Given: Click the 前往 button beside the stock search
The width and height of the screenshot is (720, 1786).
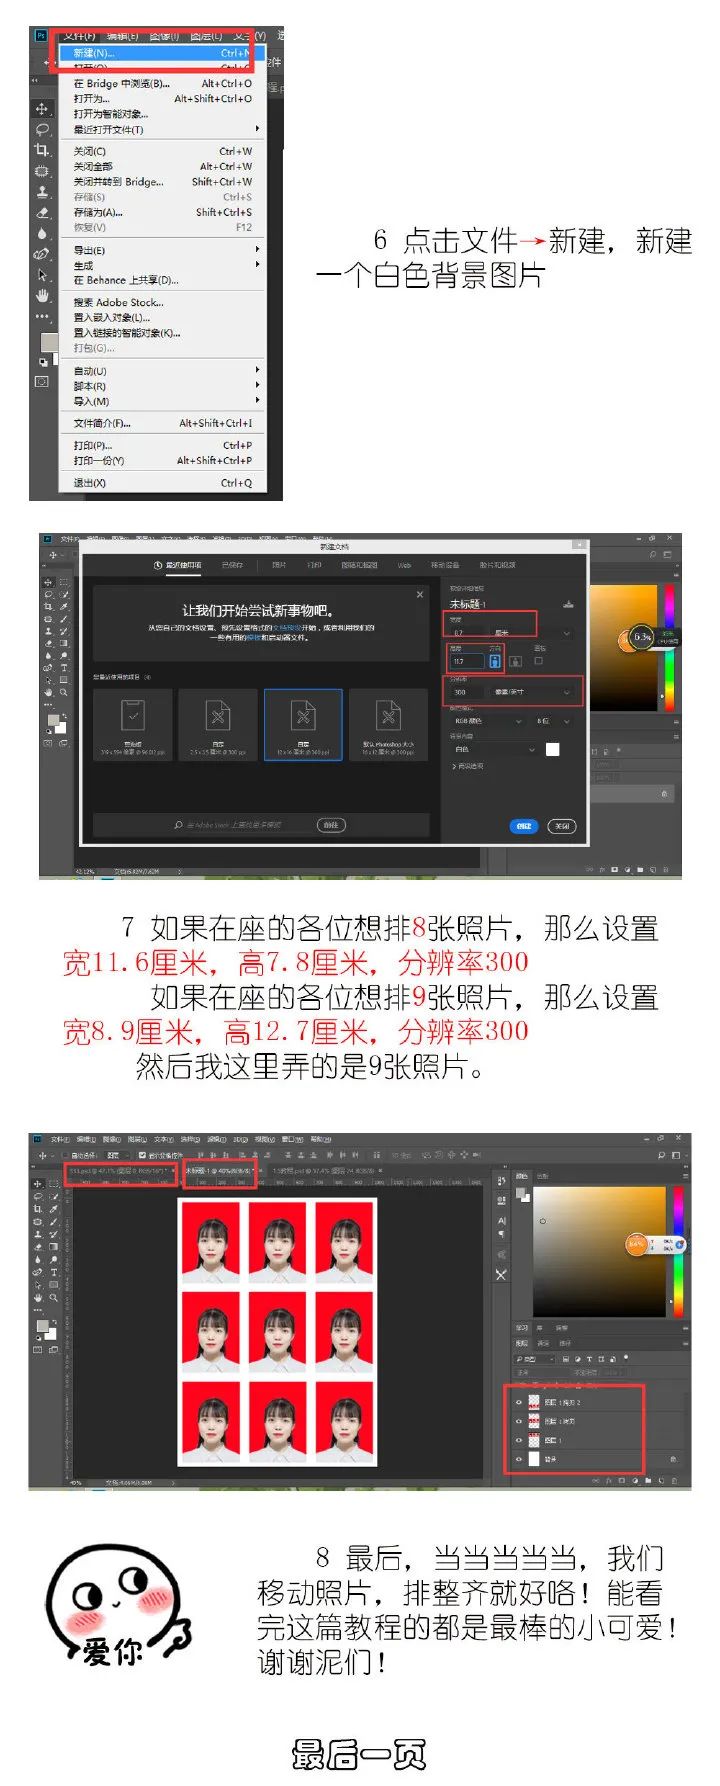Looking at the screenshot, I should pyautogui.click(x=331, y=825).
